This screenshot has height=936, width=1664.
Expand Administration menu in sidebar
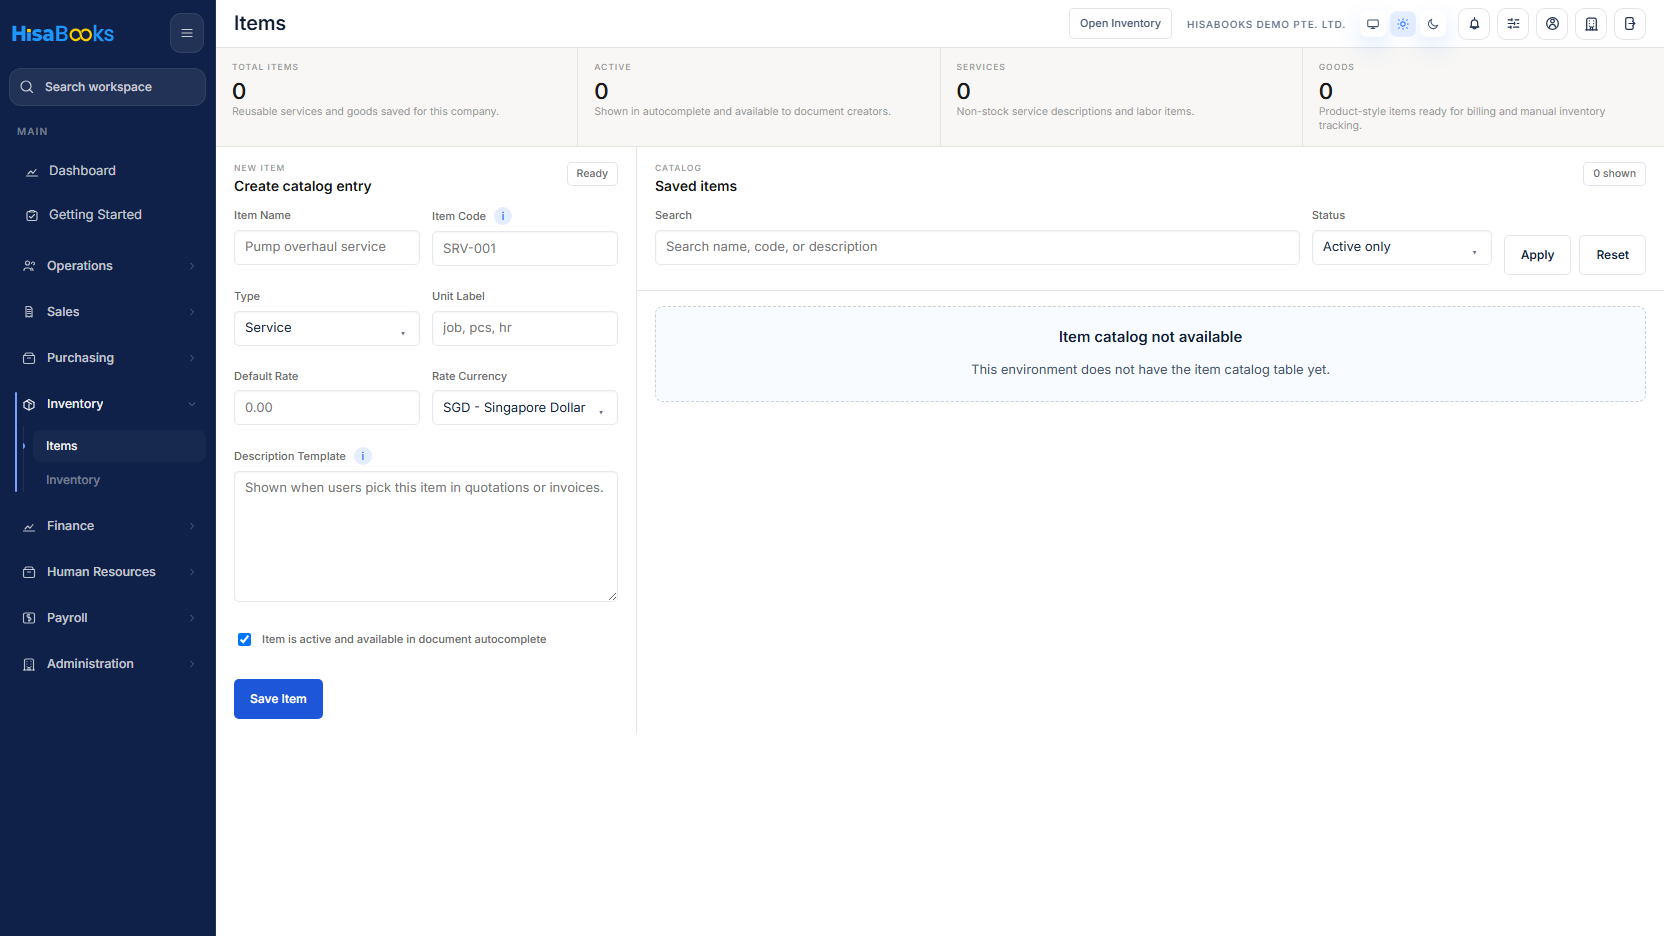(x=108, y=664)
